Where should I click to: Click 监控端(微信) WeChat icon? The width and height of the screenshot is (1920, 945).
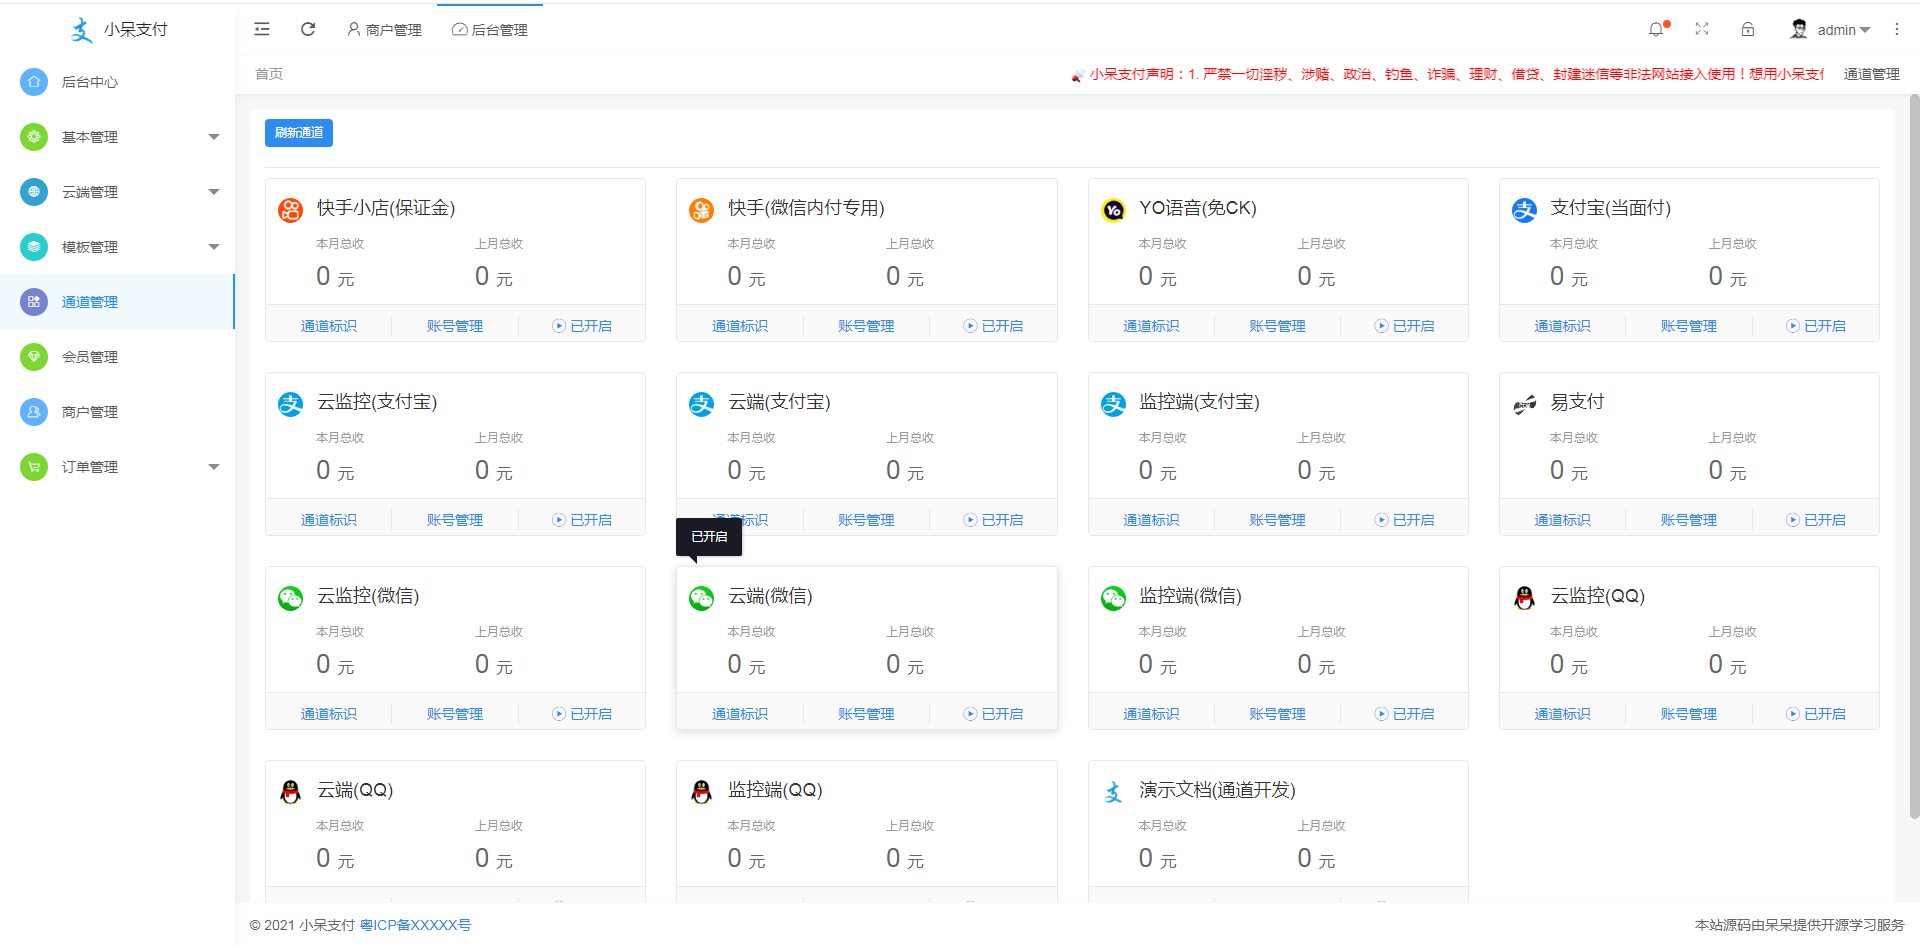(1113, 598)
